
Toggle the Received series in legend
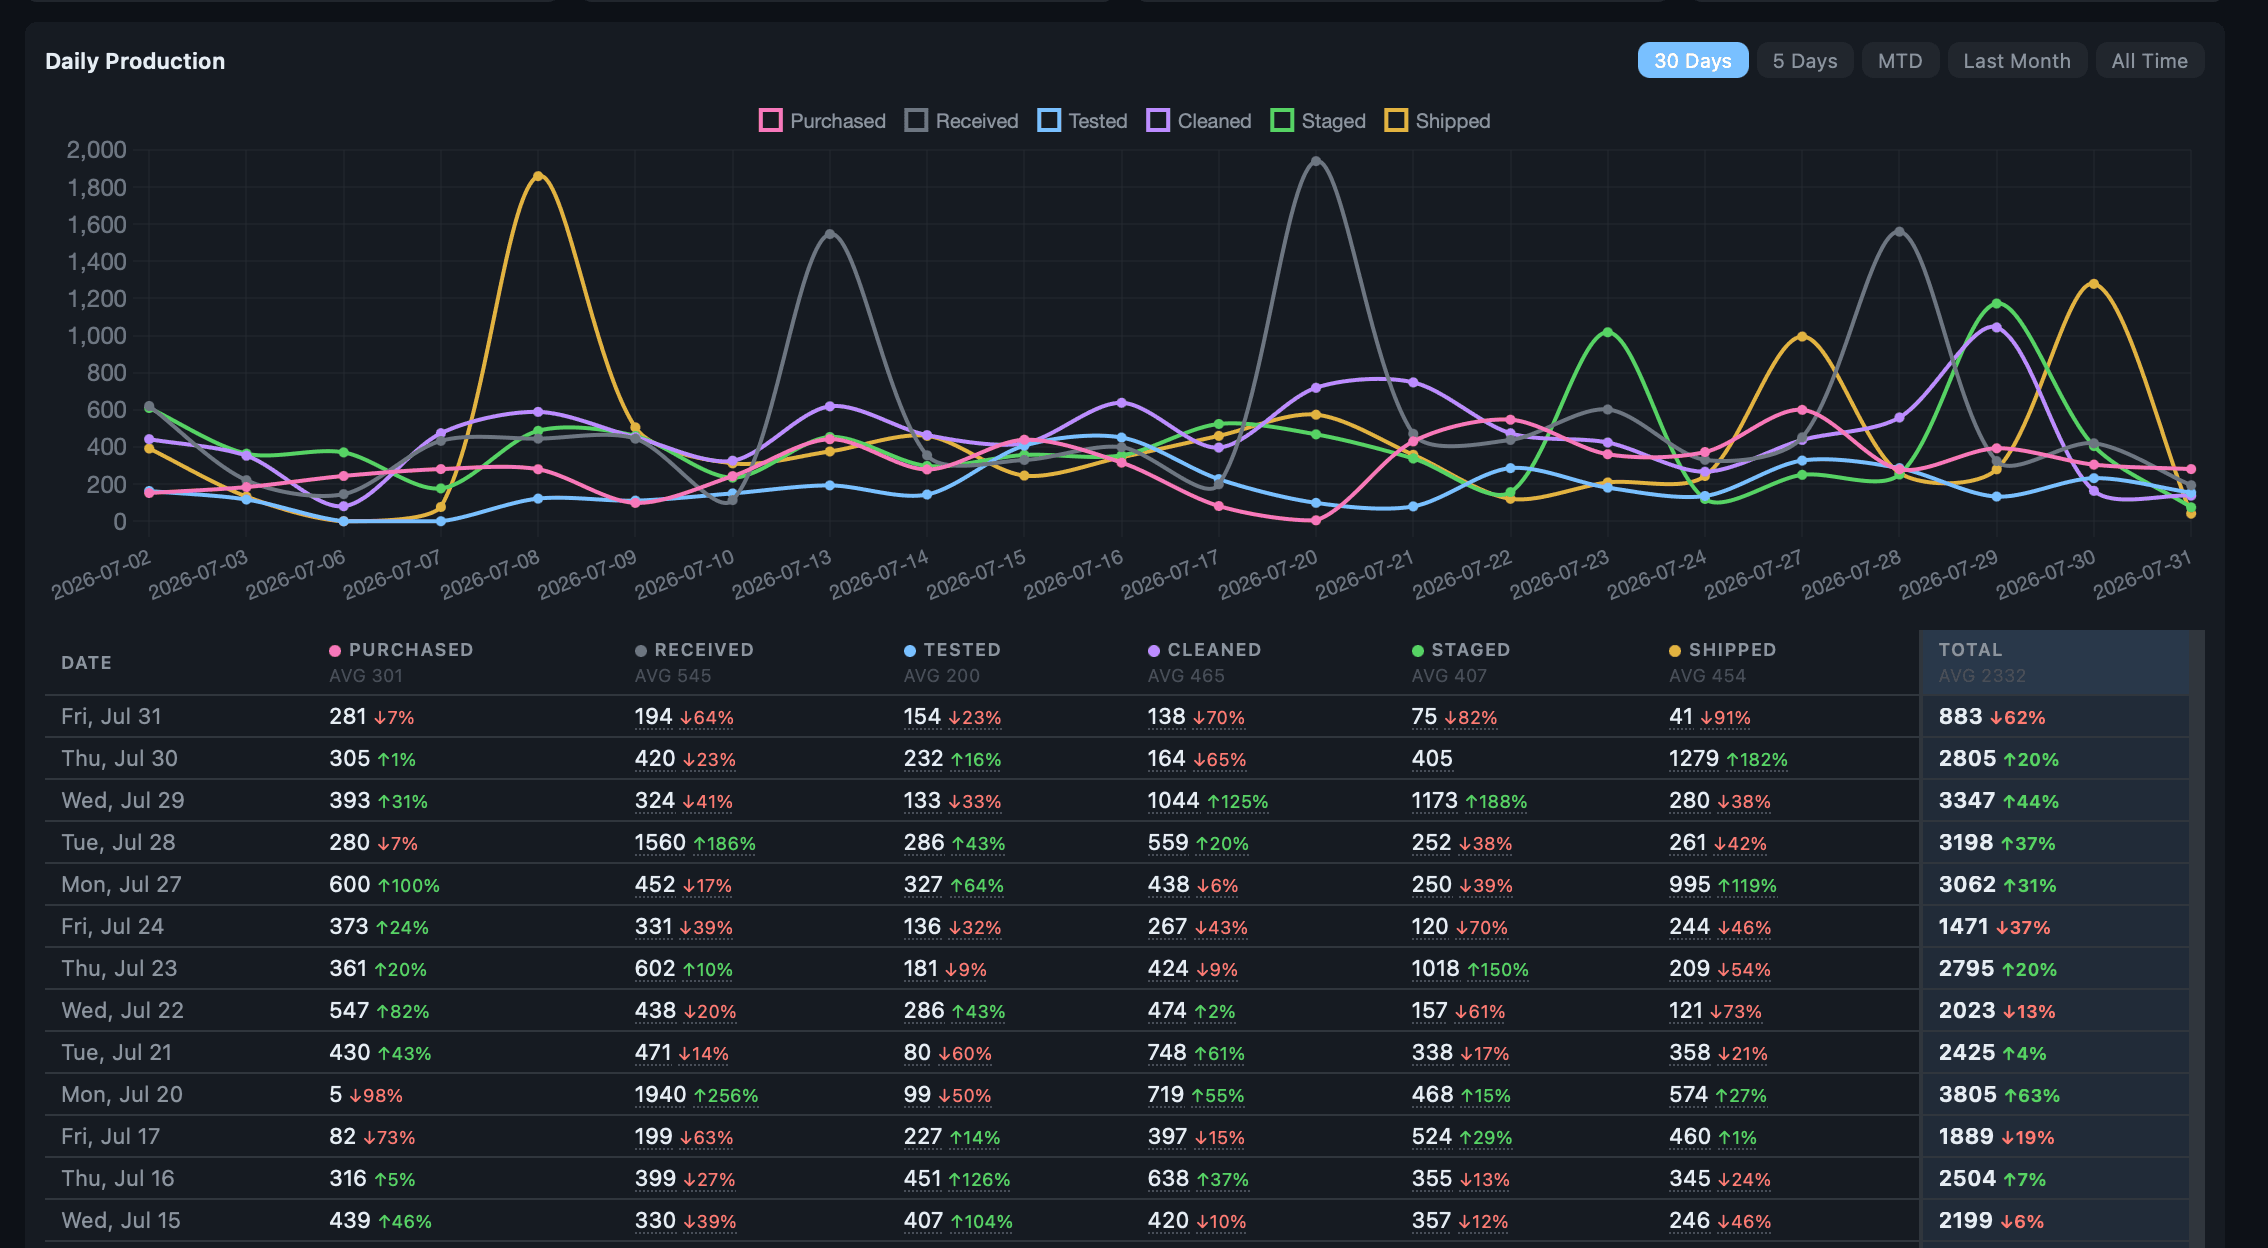click(x=961, y=121)
